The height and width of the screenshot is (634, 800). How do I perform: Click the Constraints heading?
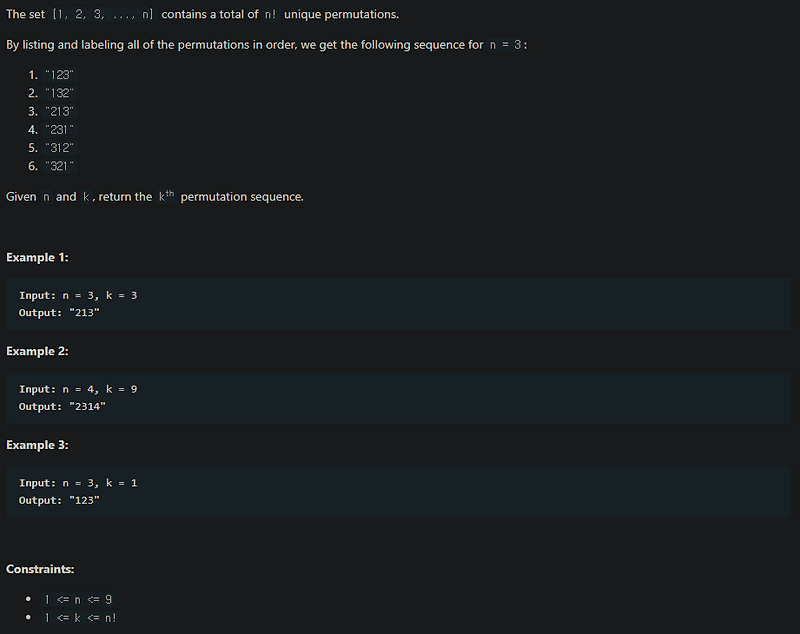pyautogui.click(x=40, y=569)
